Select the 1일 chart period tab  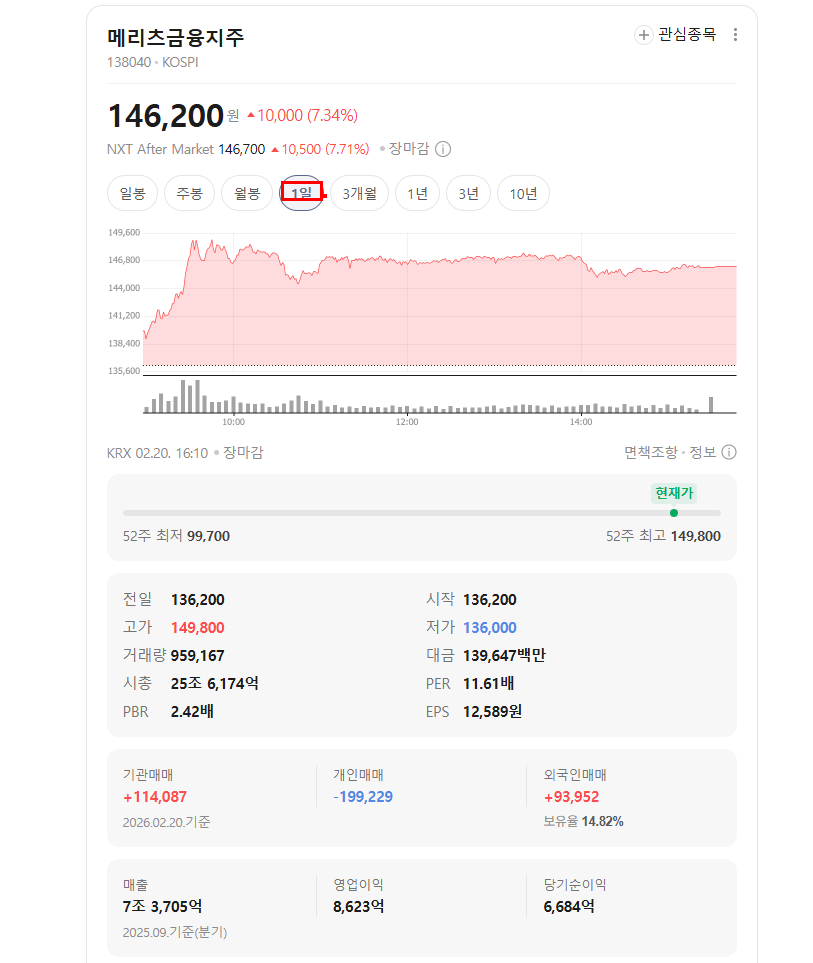click(301, 193)
